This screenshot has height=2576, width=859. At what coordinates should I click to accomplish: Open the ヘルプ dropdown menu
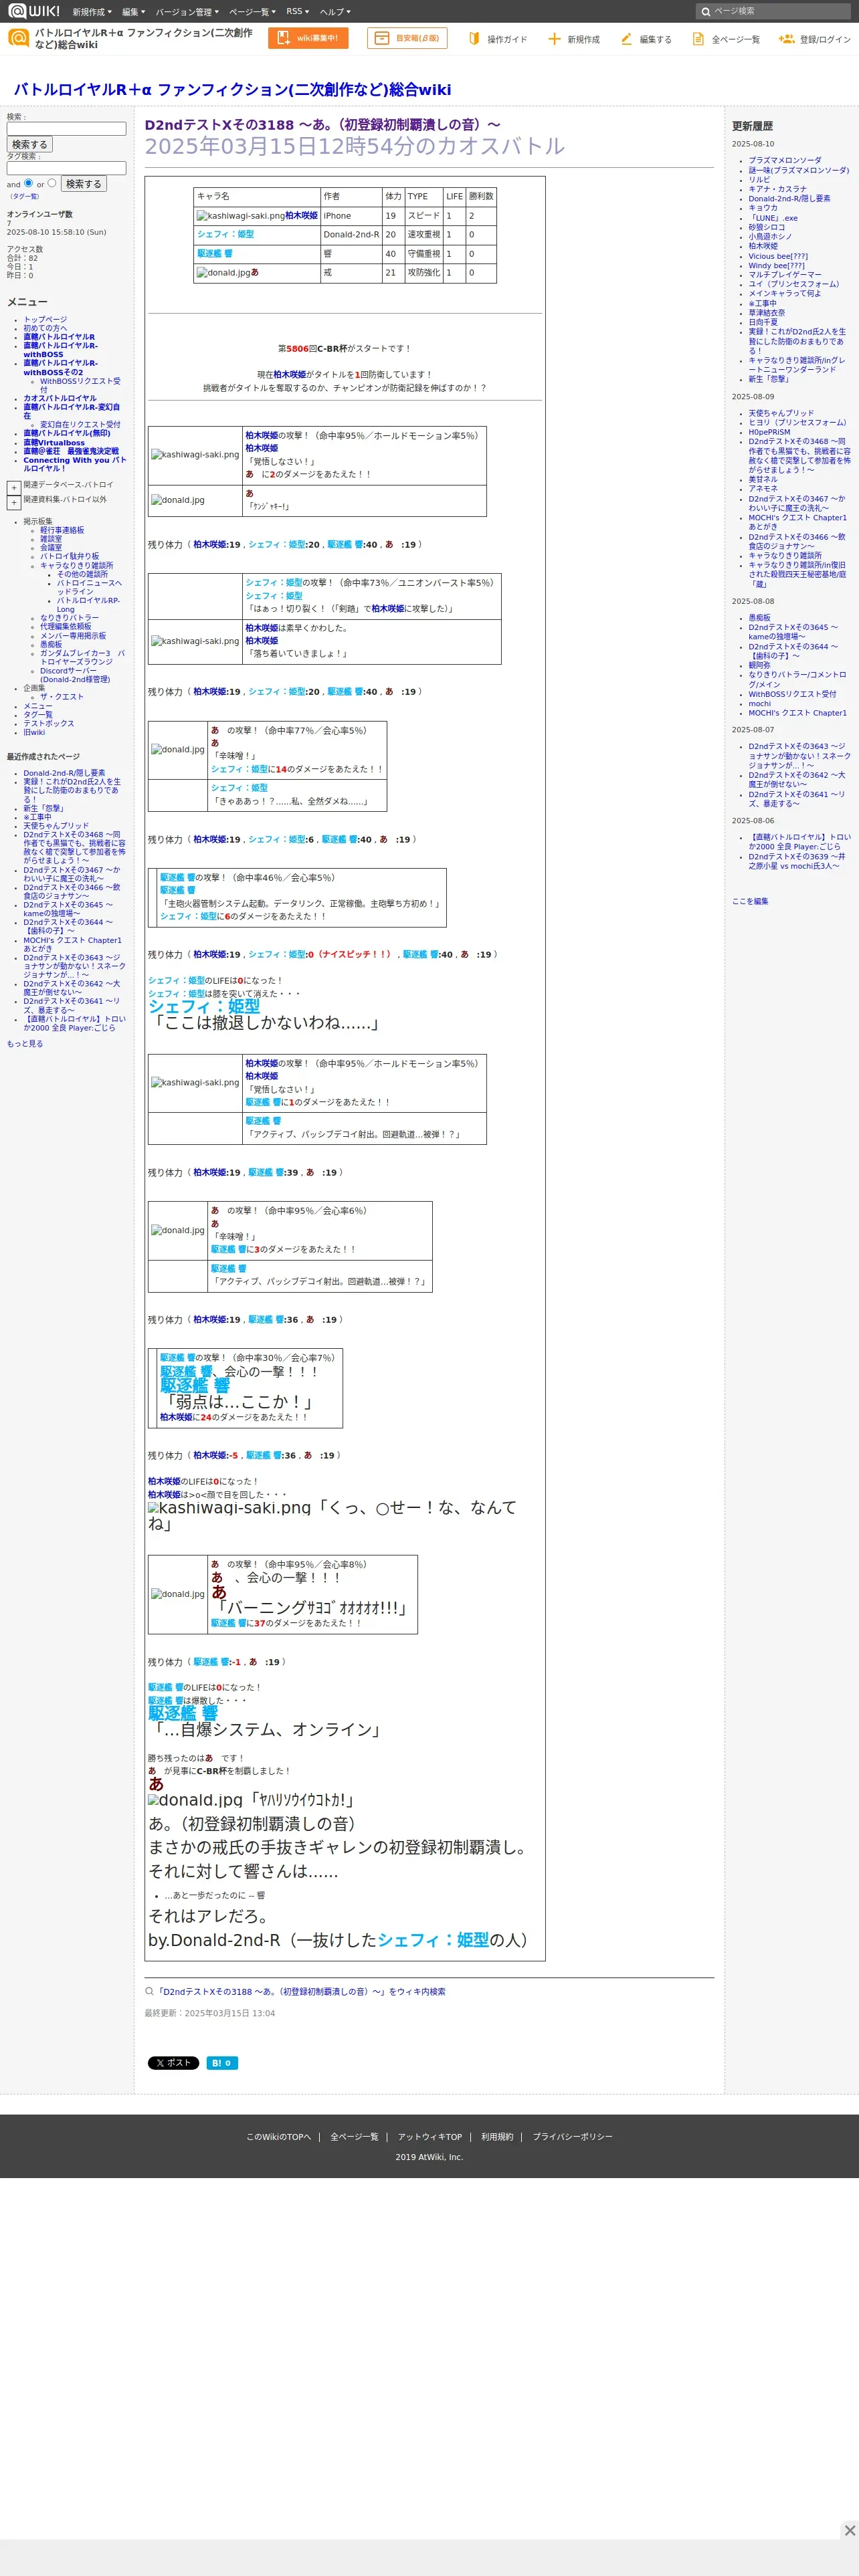click(x=335, y=12)
